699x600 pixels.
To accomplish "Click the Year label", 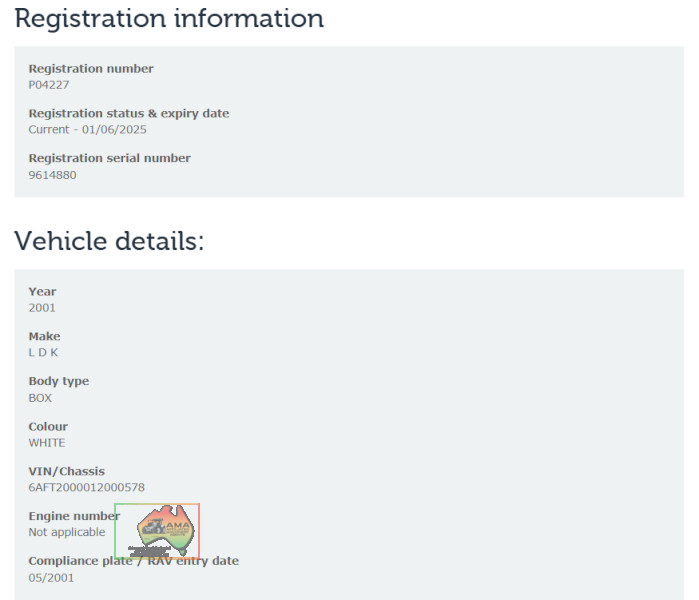I will pyautogui.click(x=42, y=292).
